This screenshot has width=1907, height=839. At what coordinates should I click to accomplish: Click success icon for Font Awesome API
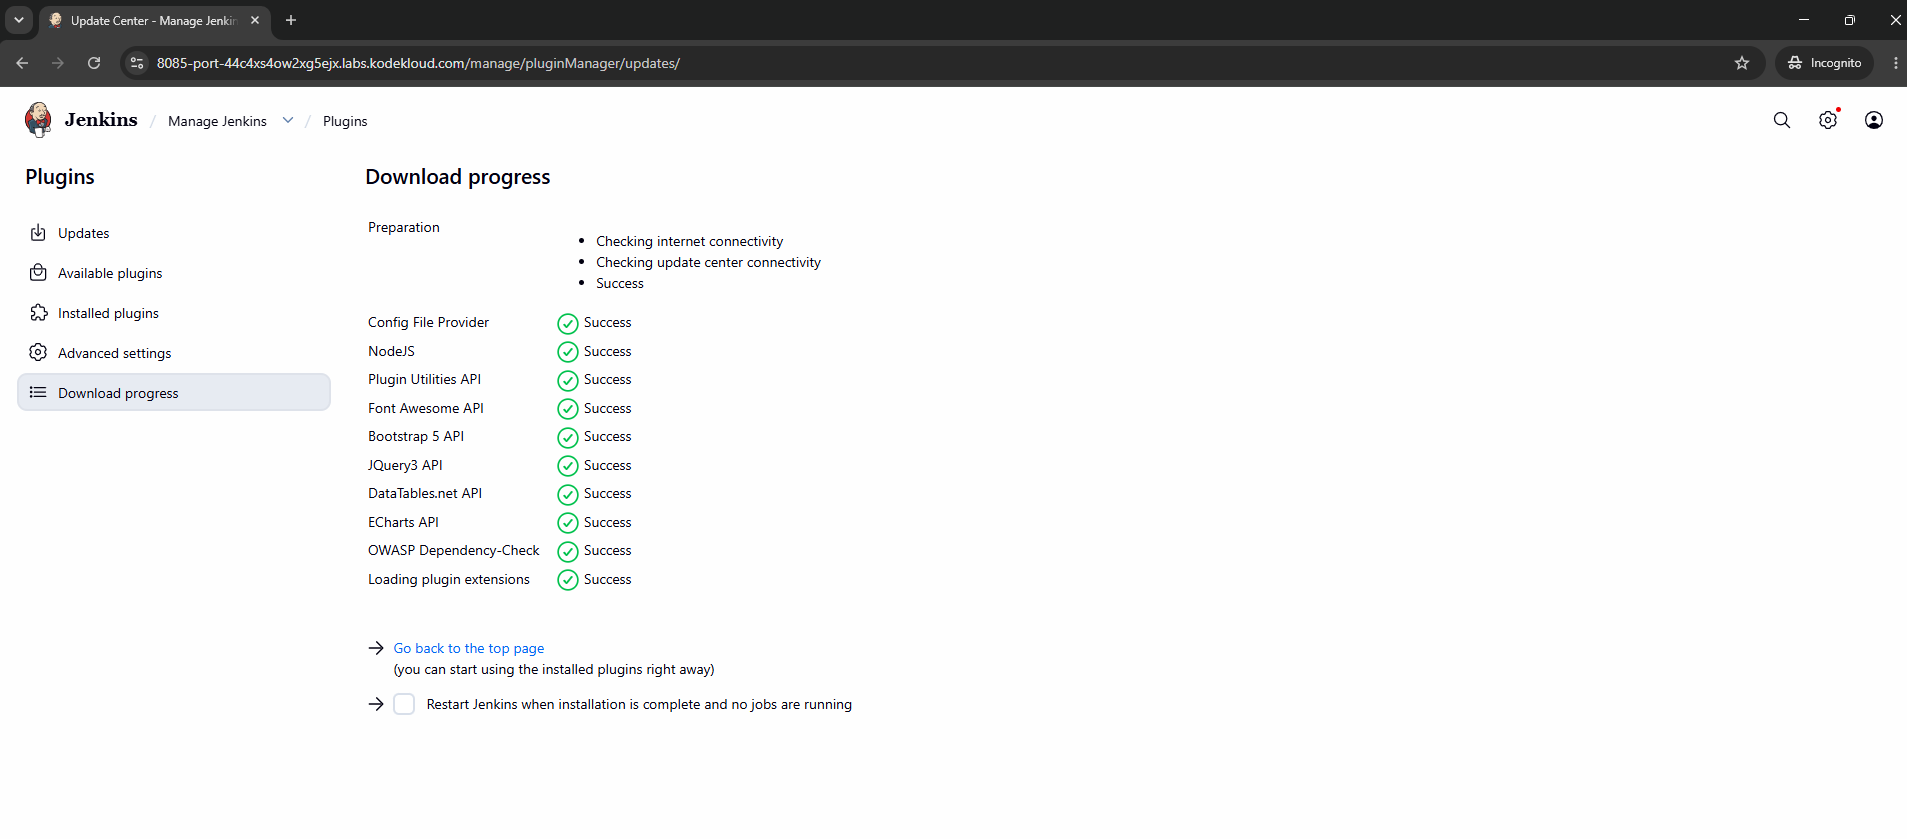(x=568, y=409)
